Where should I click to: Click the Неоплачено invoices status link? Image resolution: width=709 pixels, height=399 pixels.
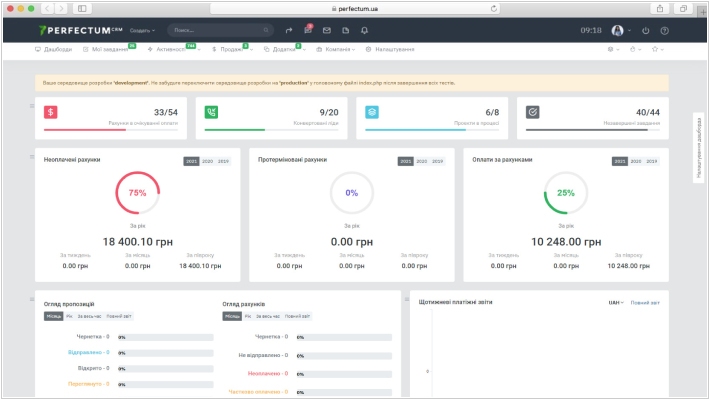pos(268,373)
